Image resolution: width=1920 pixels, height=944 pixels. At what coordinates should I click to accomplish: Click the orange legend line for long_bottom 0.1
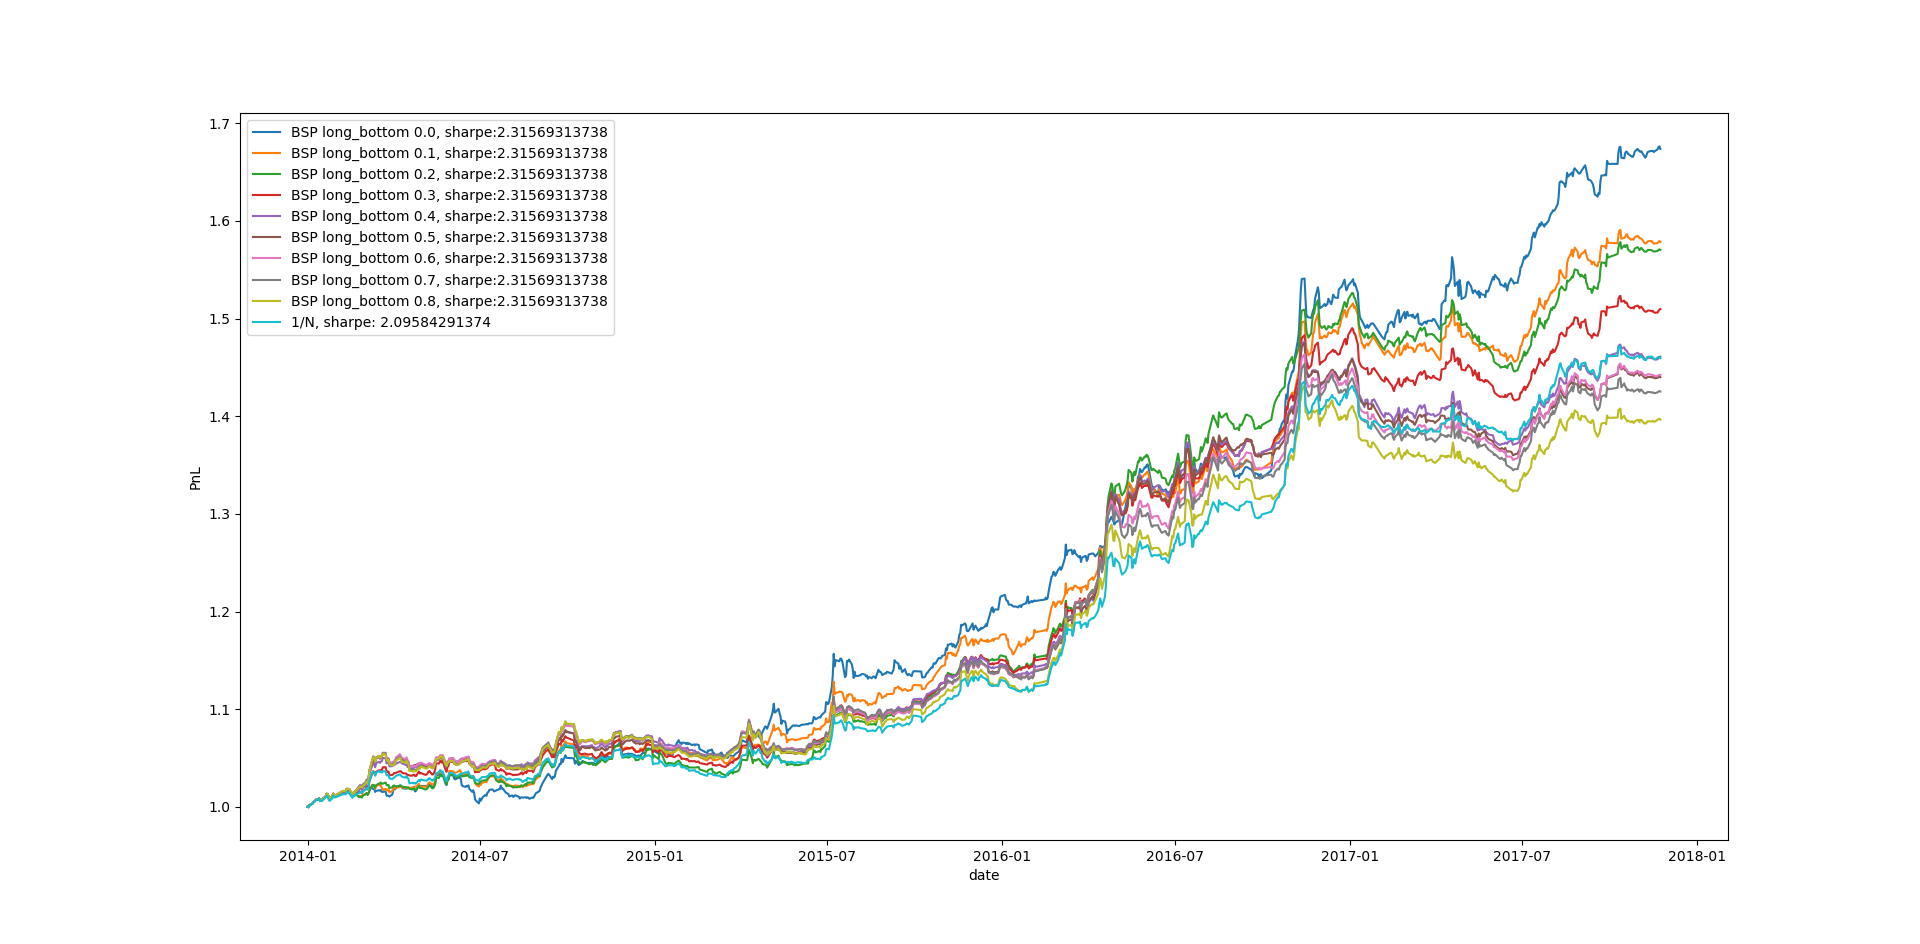(267, 153)
